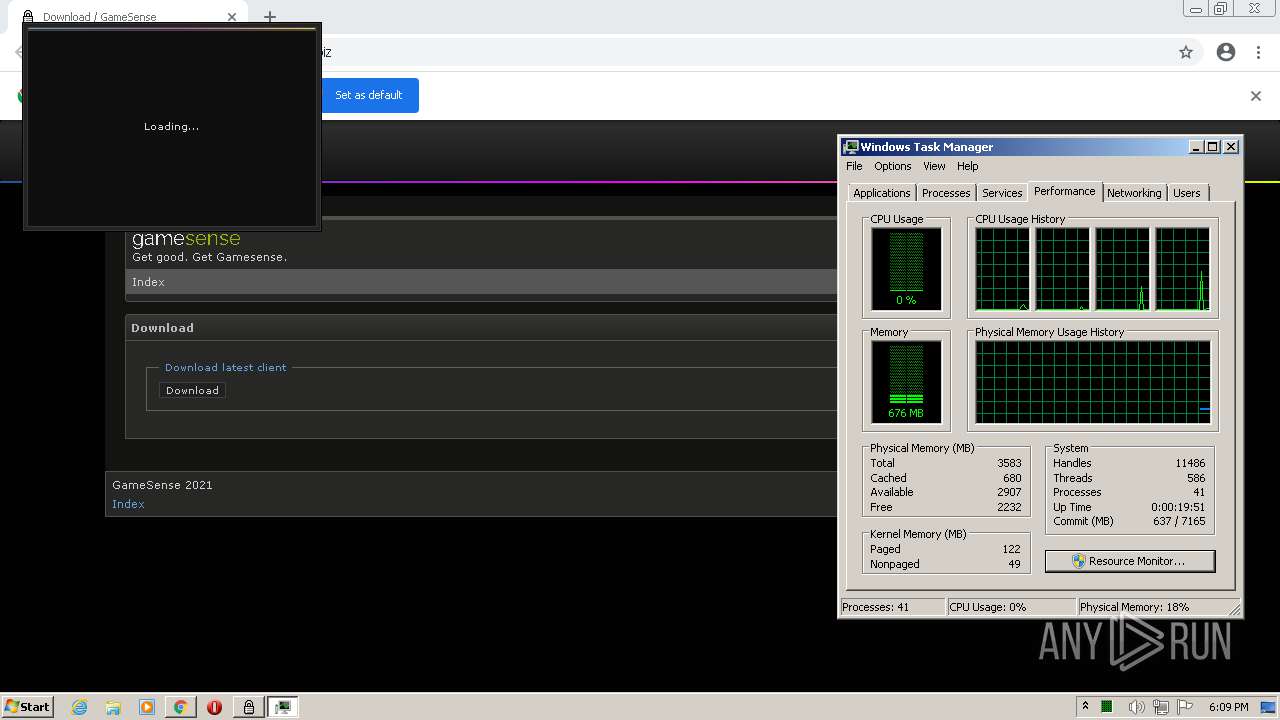
Task: Open a new Chrome tab
Action: [270, 17]
